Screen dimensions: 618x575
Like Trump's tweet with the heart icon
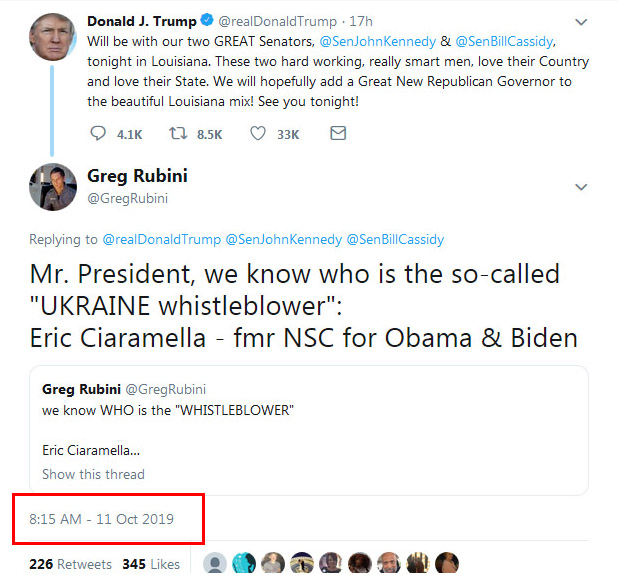tap(258, 133)
